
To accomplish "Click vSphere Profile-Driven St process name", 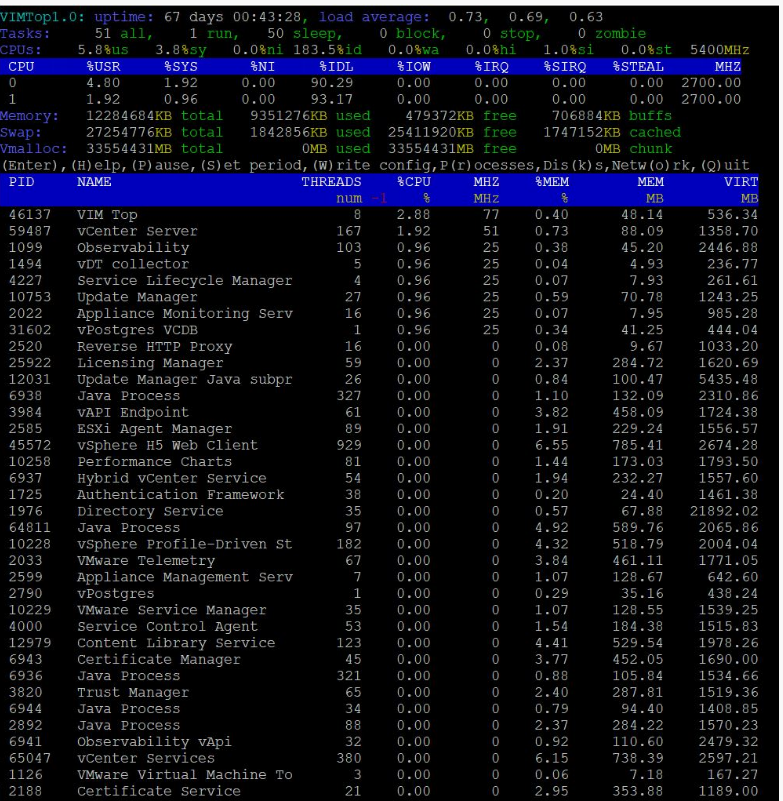I will pos(184,544).
